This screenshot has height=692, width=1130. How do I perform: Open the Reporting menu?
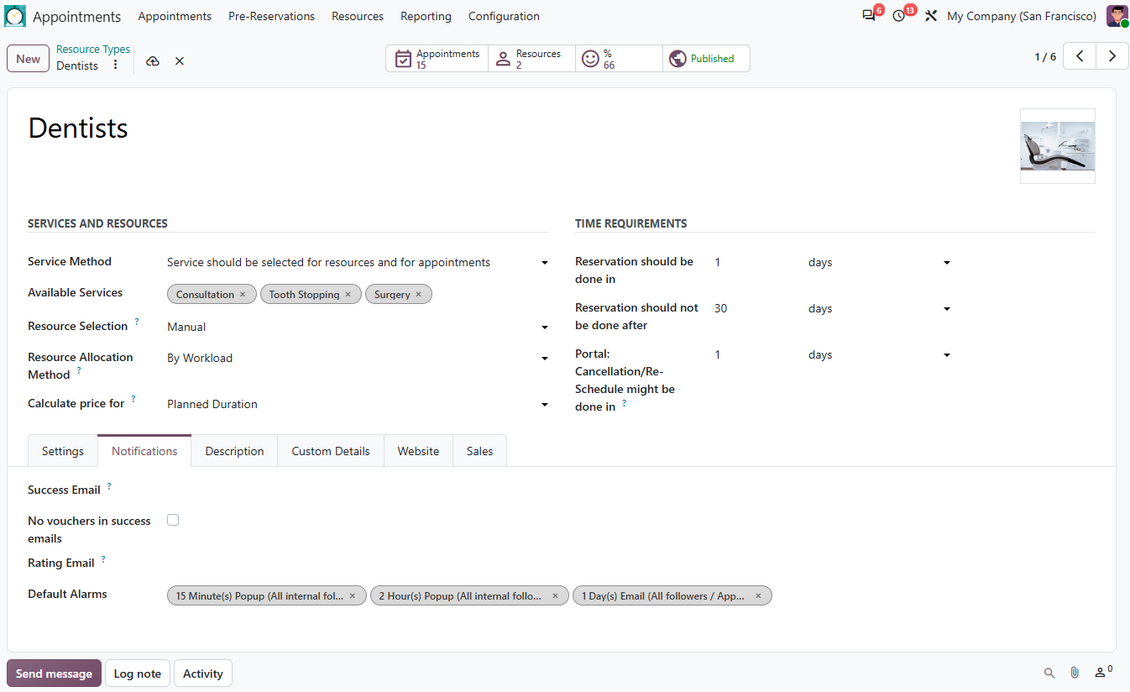pos(426,16)
